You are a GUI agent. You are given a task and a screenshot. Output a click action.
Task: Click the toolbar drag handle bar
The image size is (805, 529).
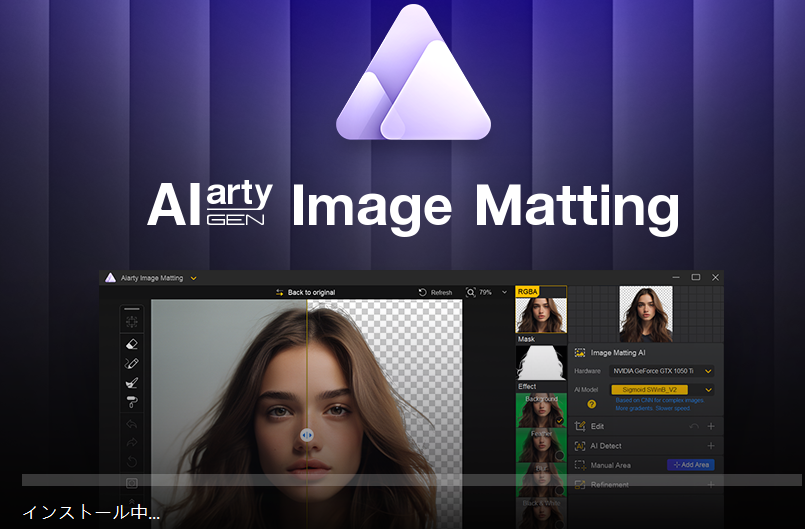pos(132,309)
